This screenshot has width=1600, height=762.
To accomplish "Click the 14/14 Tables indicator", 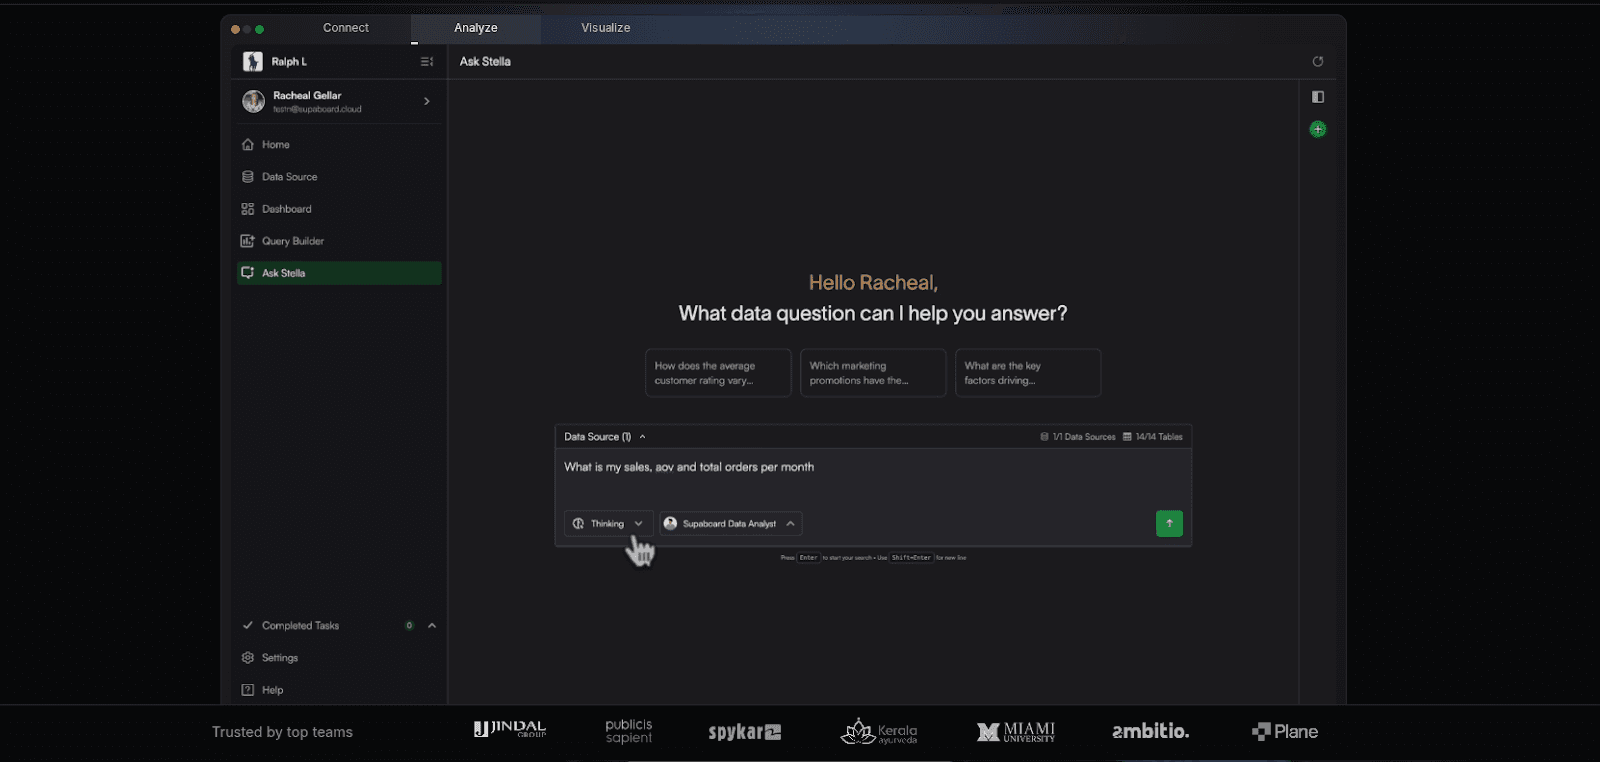I will (x=1153, y=437).
